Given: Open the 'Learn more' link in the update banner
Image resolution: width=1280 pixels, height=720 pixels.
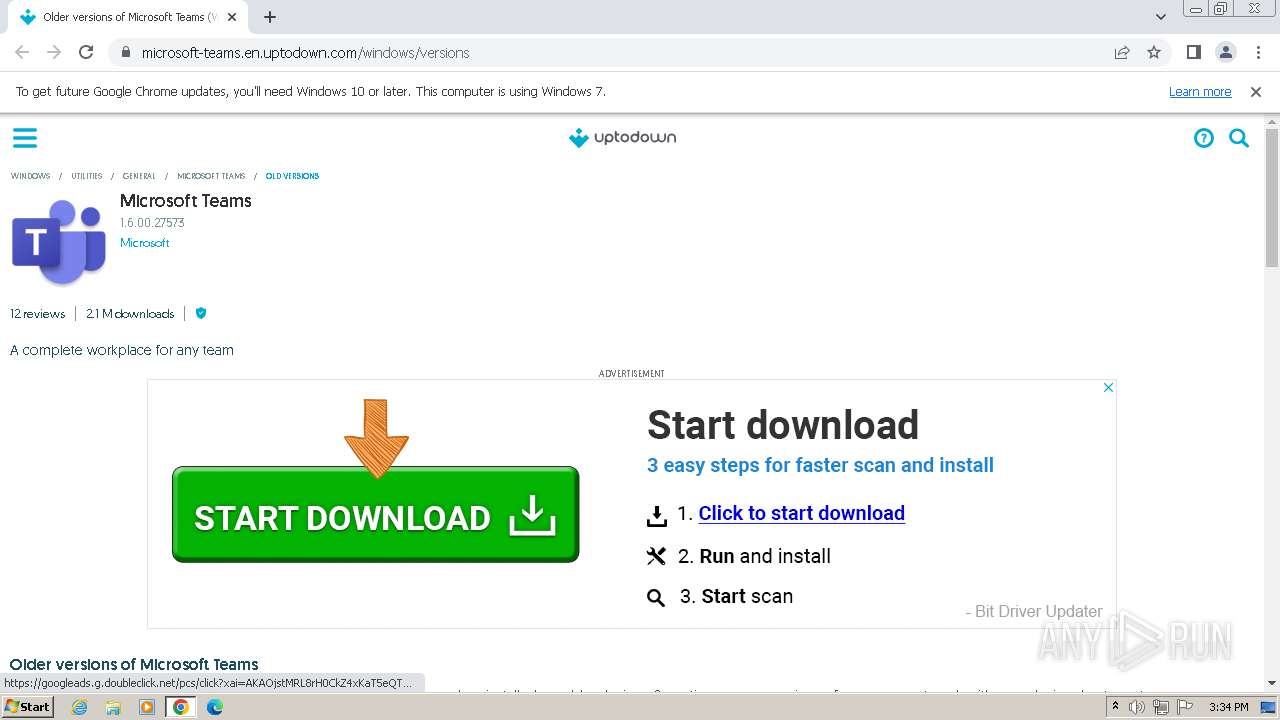Looking at the screenshot, I should pyautogui.click(x=1200, y=91).
